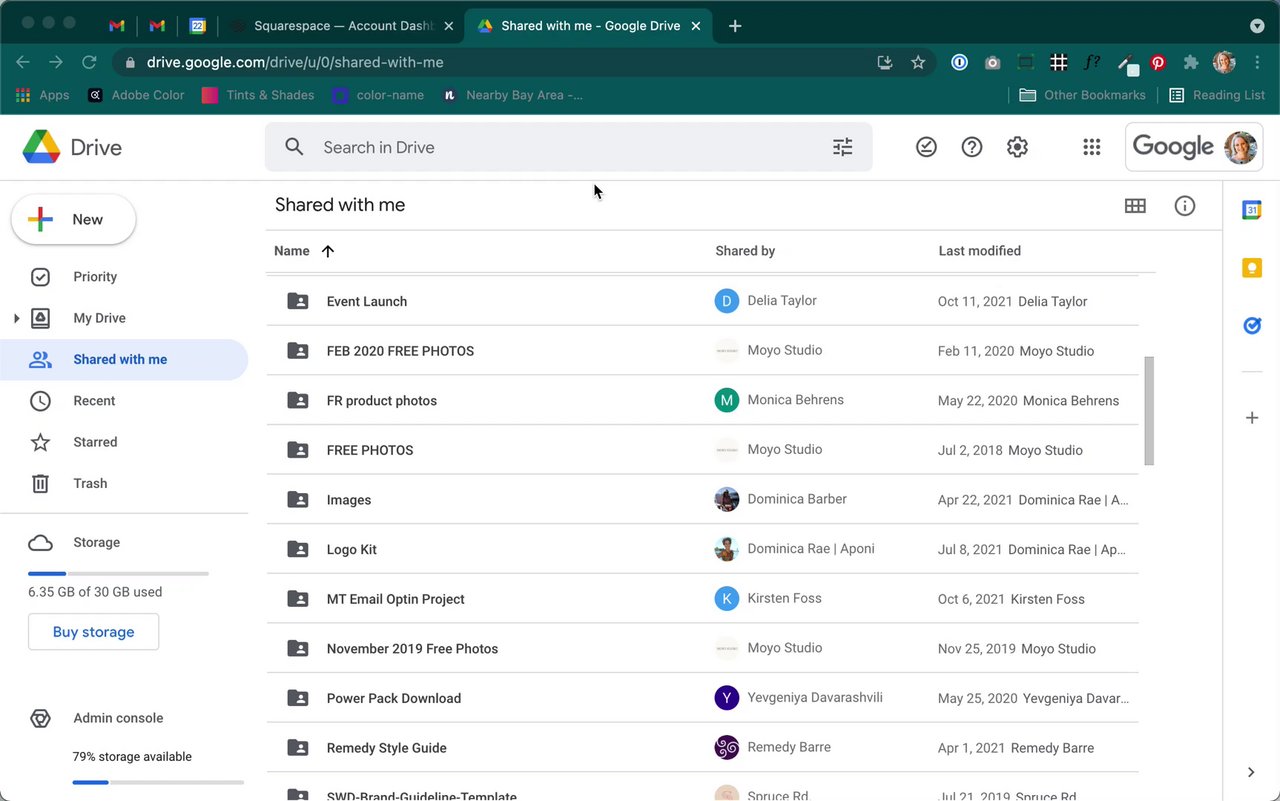Open the Extensions puzzle piece menu
1280x801 pixels.
click(1191, 62)
